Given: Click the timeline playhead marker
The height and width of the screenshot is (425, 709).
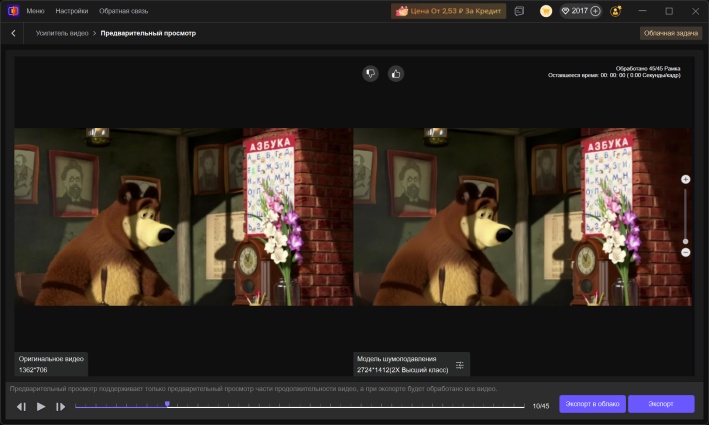Looking at the screenshot, I should [167, 404].
